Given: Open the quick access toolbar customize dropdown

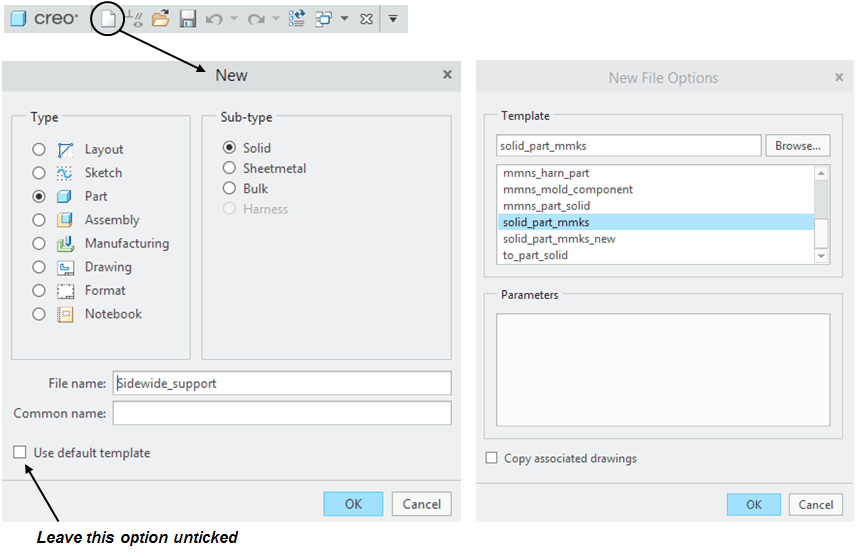Looking at the screenshot, I should point(393,19).
